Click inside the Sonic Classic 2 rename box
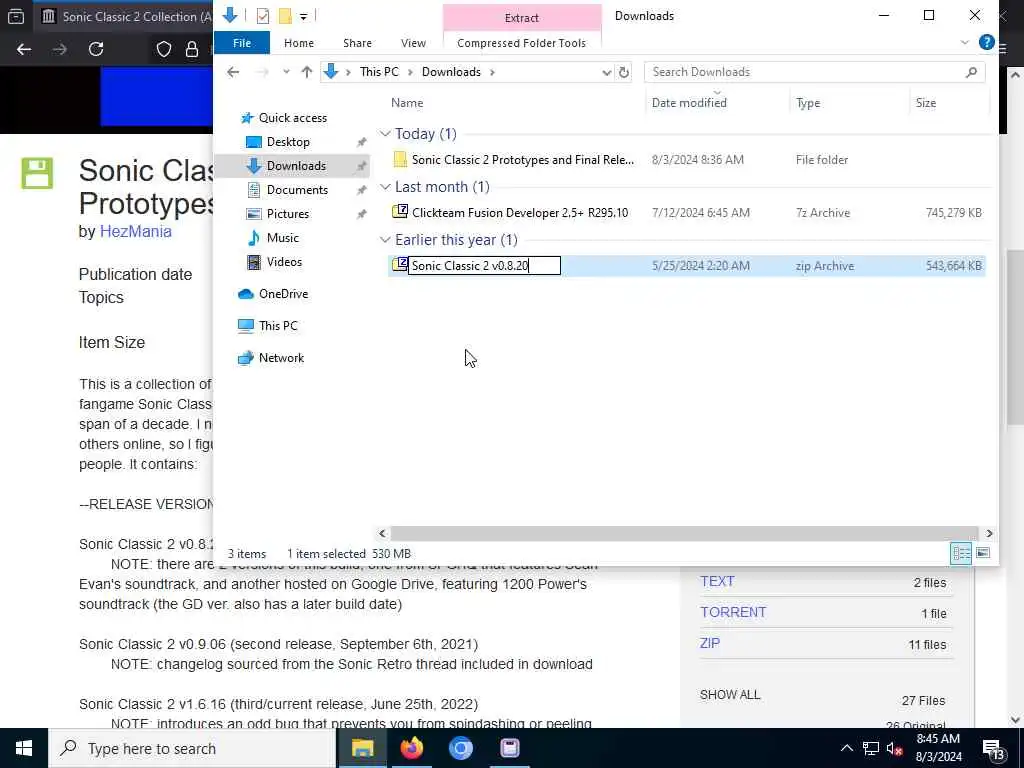The image size is (1024, 768). 484,265
